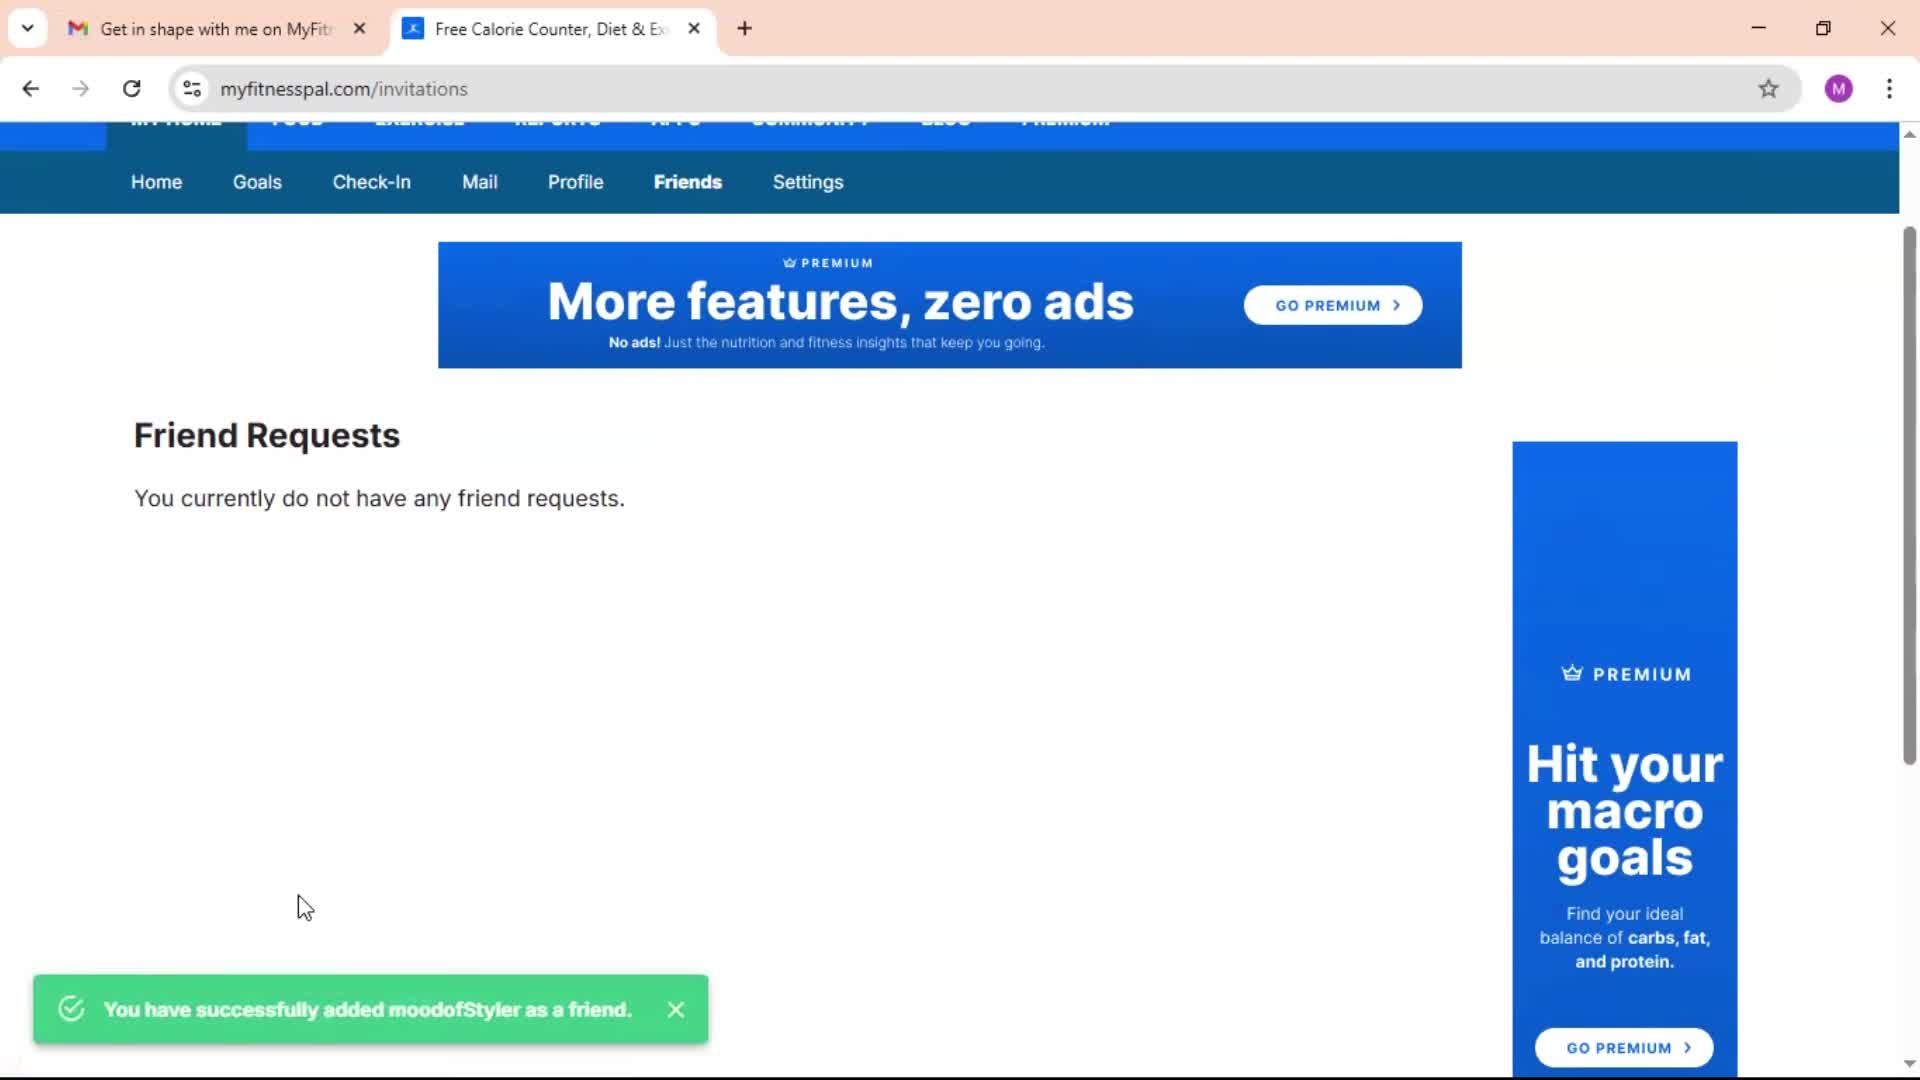Open the tab search dropdown arrow
1920x1080 pixels.
tap(28, 28)
